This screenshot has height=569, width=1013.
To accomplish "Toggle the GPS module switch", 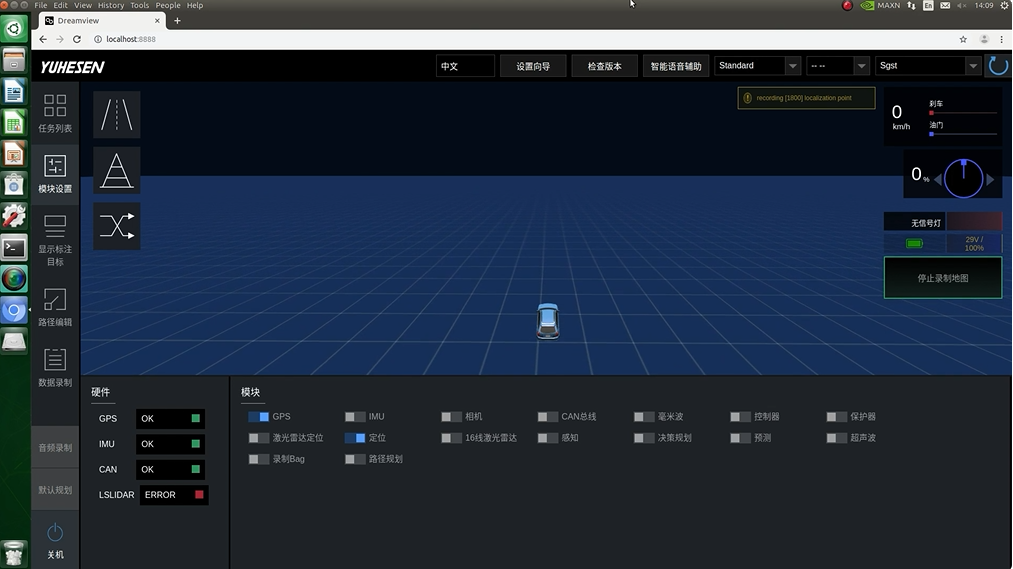I will [x=258, y=417].
